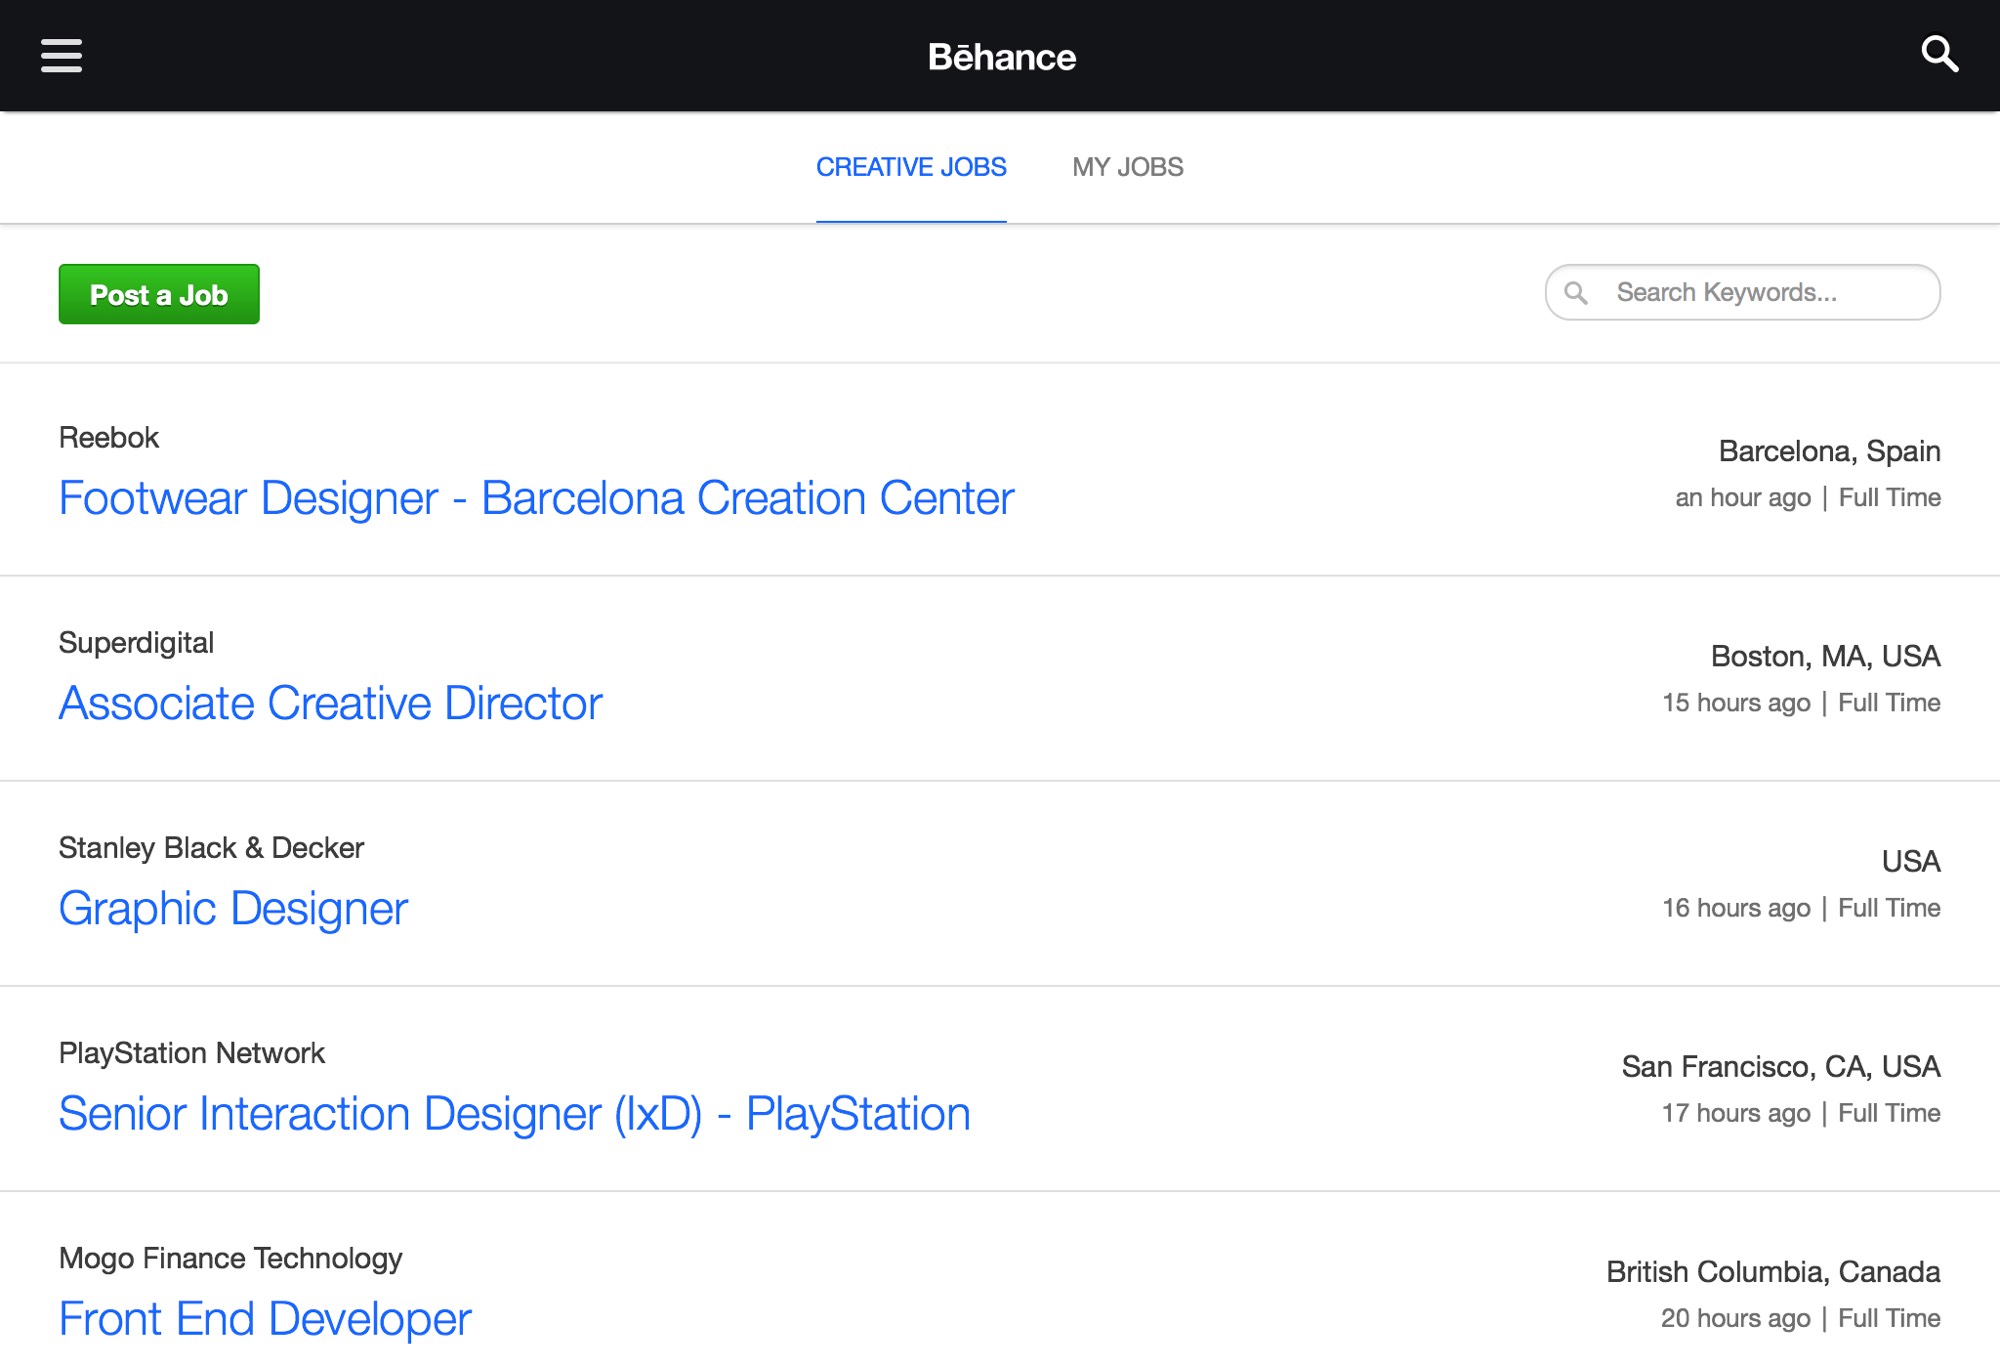The height and width of the screenshot is (1368, 2000).
Task: Click the British Columbia, Canada location
Action: [1773, 1271]
